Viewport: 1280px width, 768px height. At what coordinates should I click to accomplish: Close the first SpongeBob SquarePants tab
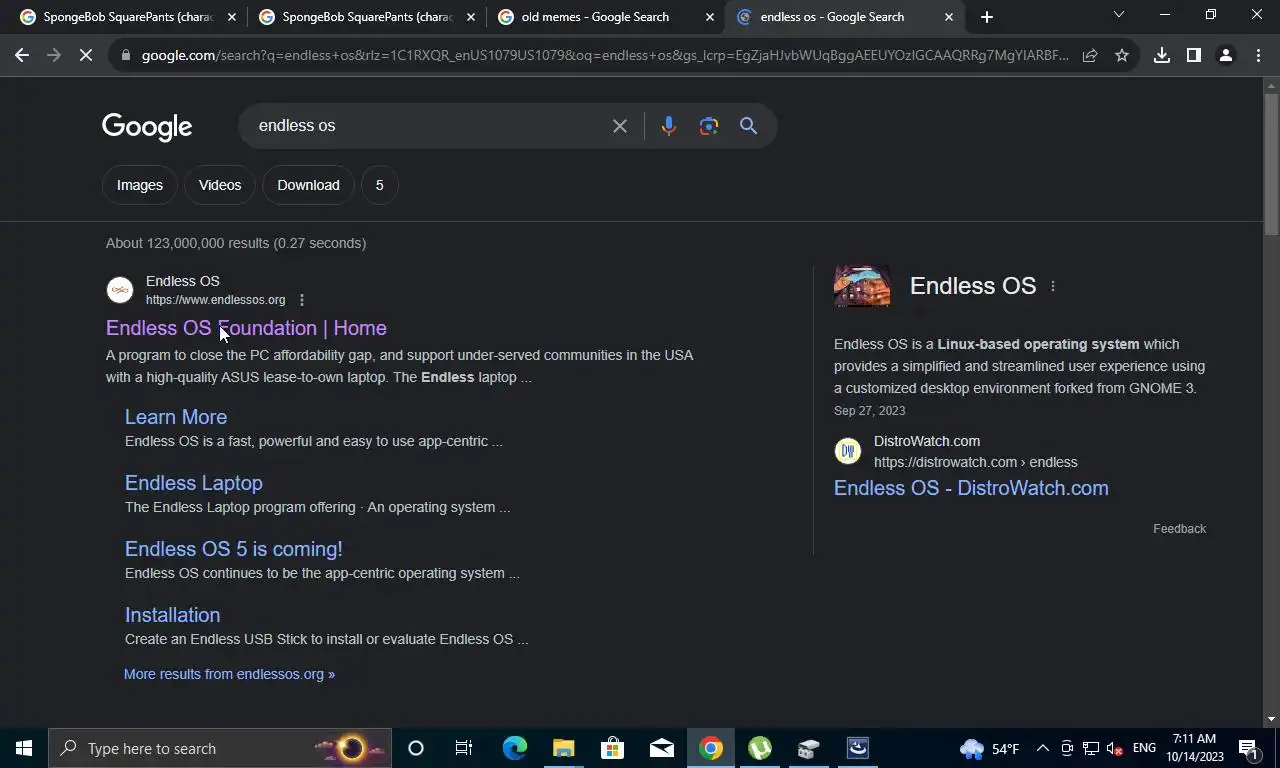[232, 17]
